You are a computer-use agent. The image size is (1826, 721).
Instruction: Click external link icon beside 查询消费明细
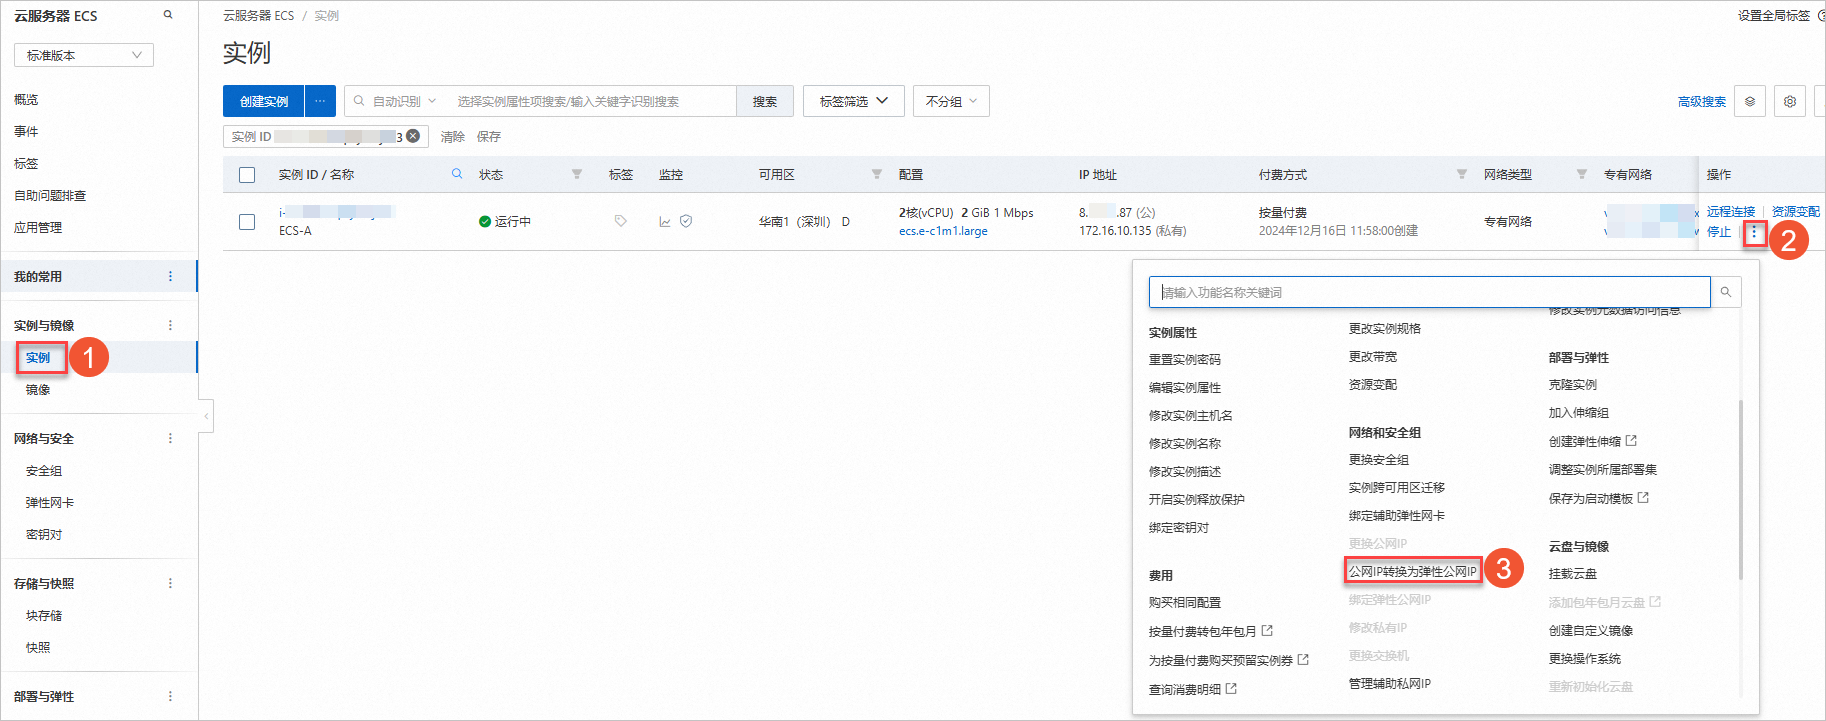tap(1231, 689)
